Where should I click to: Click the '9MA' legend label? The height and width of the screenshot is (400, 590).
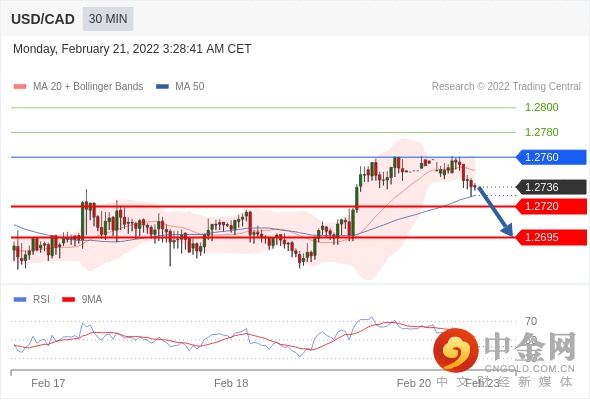pyautogui.click(x=92, y=300)
